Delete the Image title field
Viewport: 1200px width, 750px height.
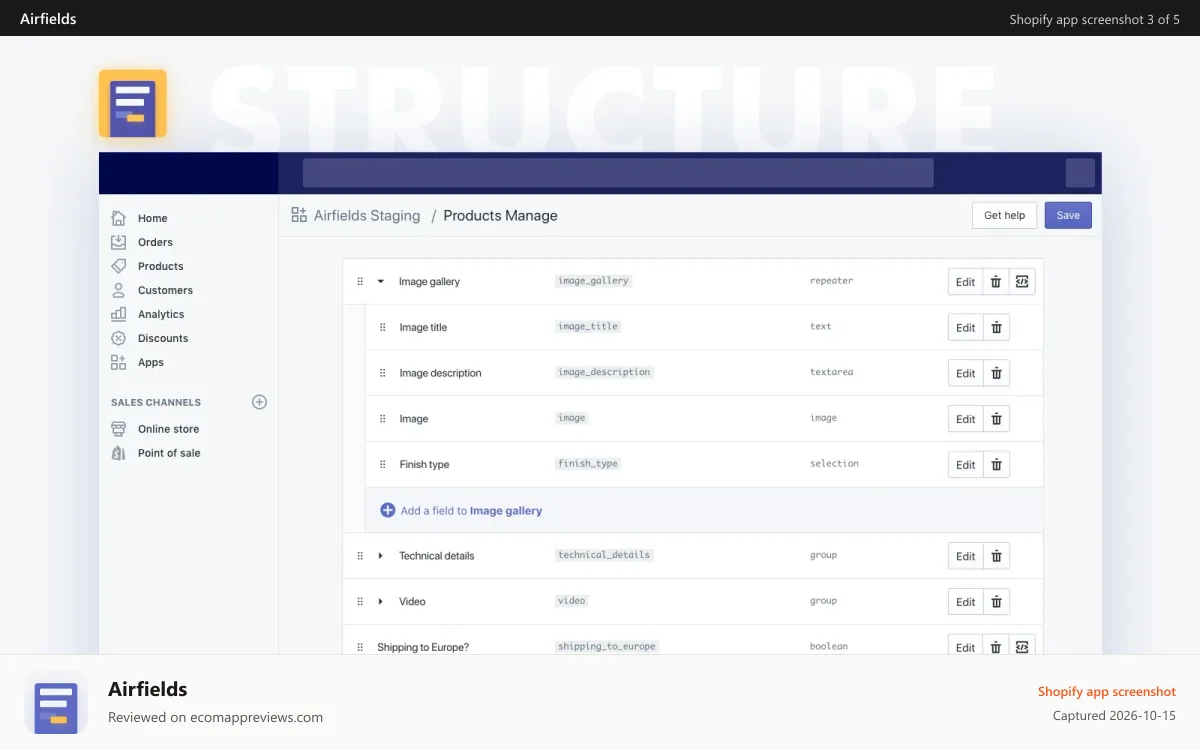click(x=996, y=327)
